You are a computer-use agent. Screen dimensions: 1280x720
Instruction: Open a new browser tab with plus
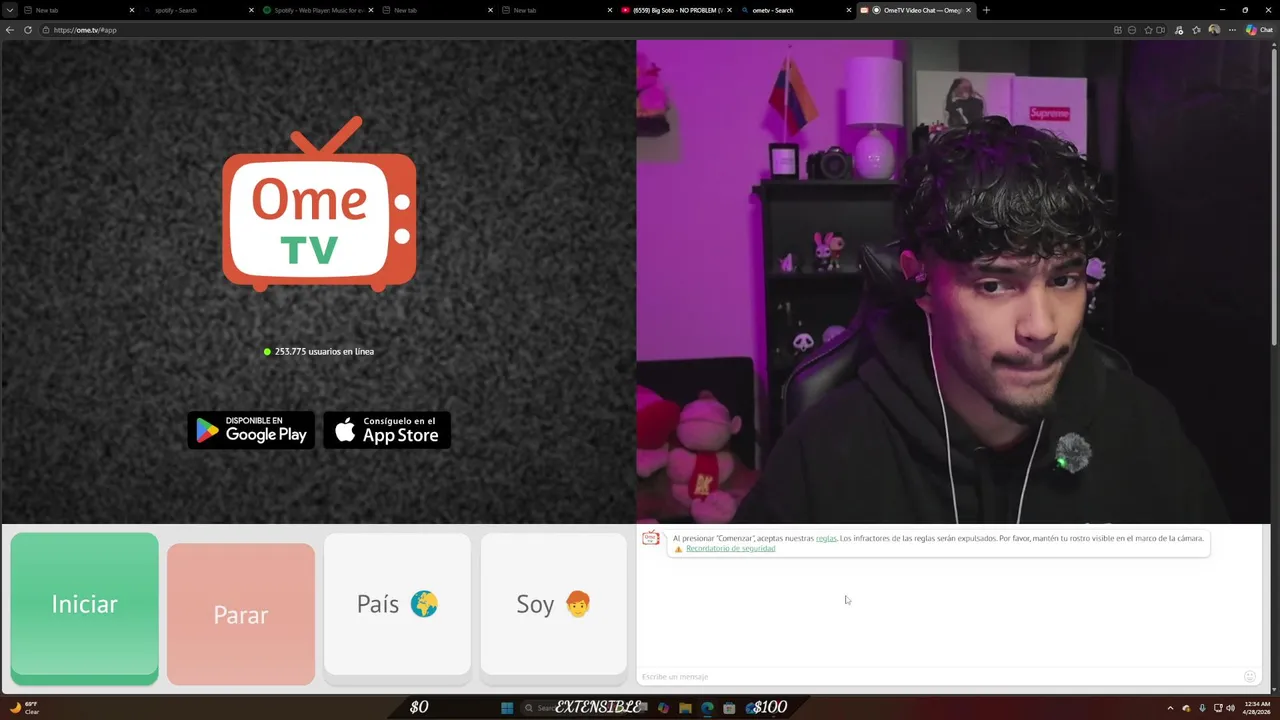point(986,10)
